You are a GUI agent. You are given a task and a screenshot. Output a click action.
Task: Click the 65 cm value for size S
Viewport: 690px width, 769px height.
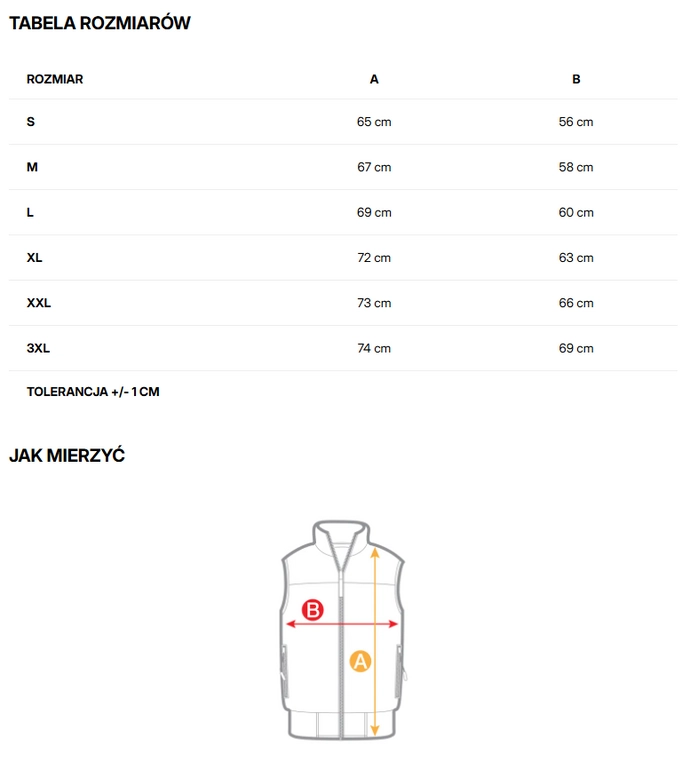click(x=374, y=122)
